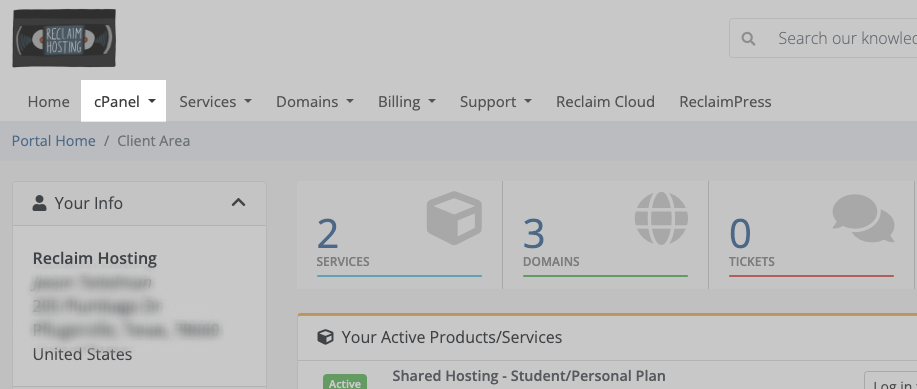Collapse the Your Info panel chevron
The image size is (917, 389).
point(238,203)
